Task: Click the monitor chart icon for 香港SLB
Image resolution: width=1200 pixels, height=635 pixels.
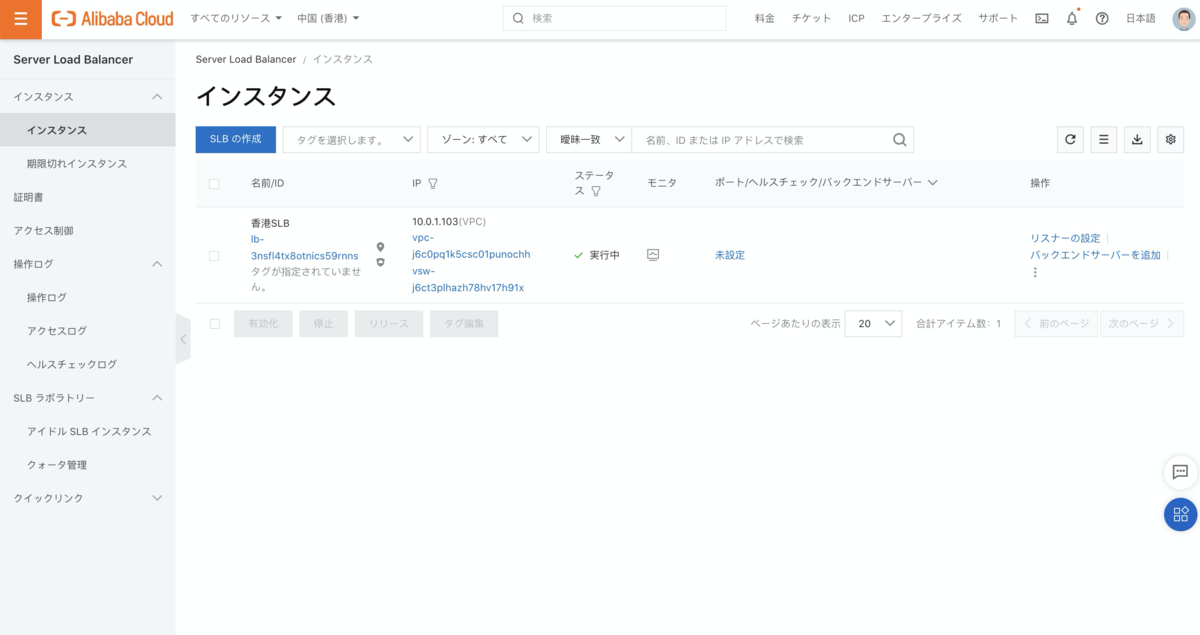Action: [x=653, y=255]
